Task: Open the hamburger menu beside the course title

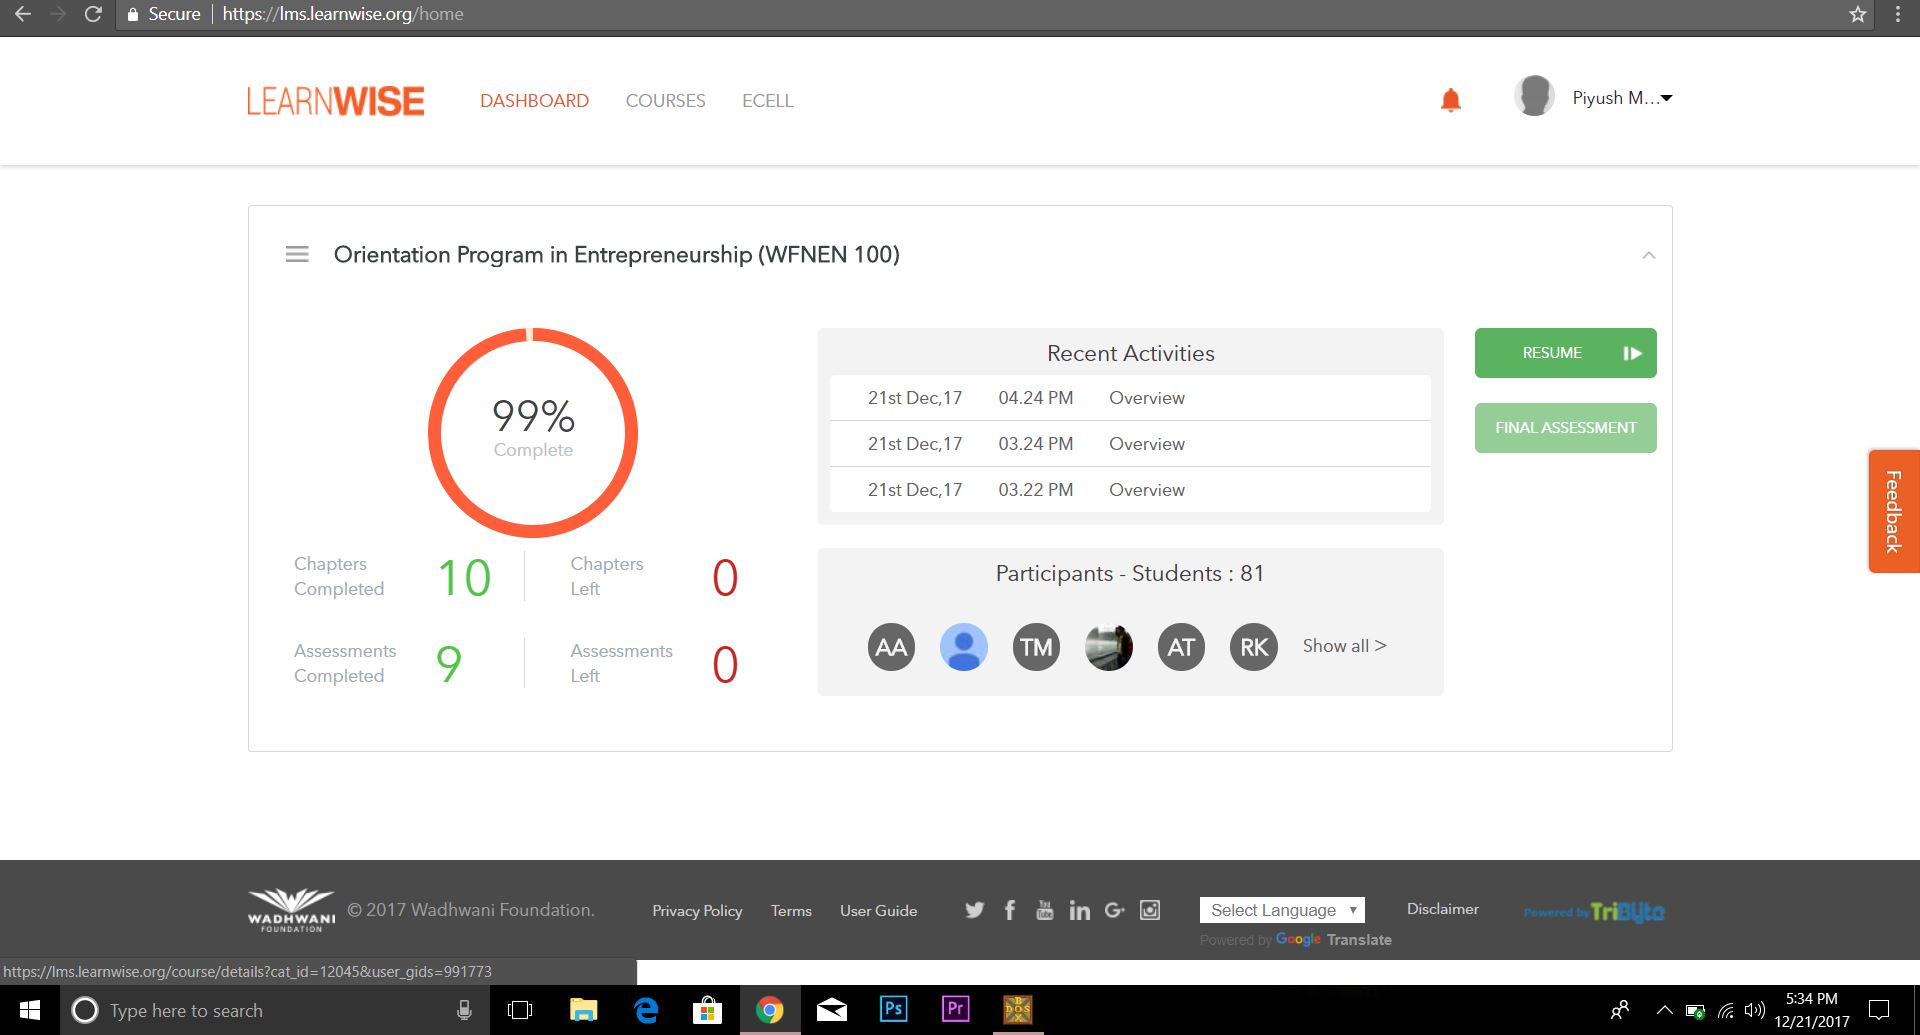Action: 297,254
